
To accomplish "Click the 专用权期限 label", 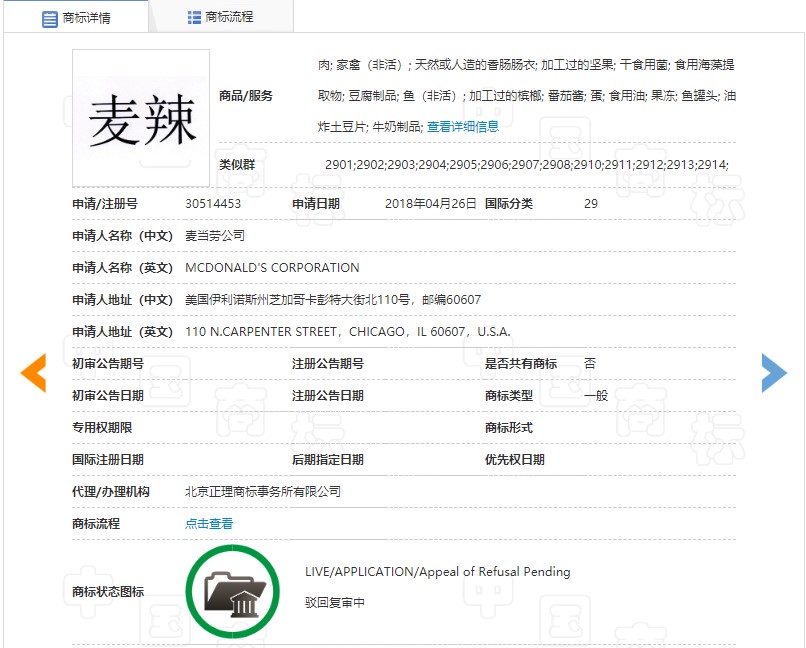I will point(102,428).
